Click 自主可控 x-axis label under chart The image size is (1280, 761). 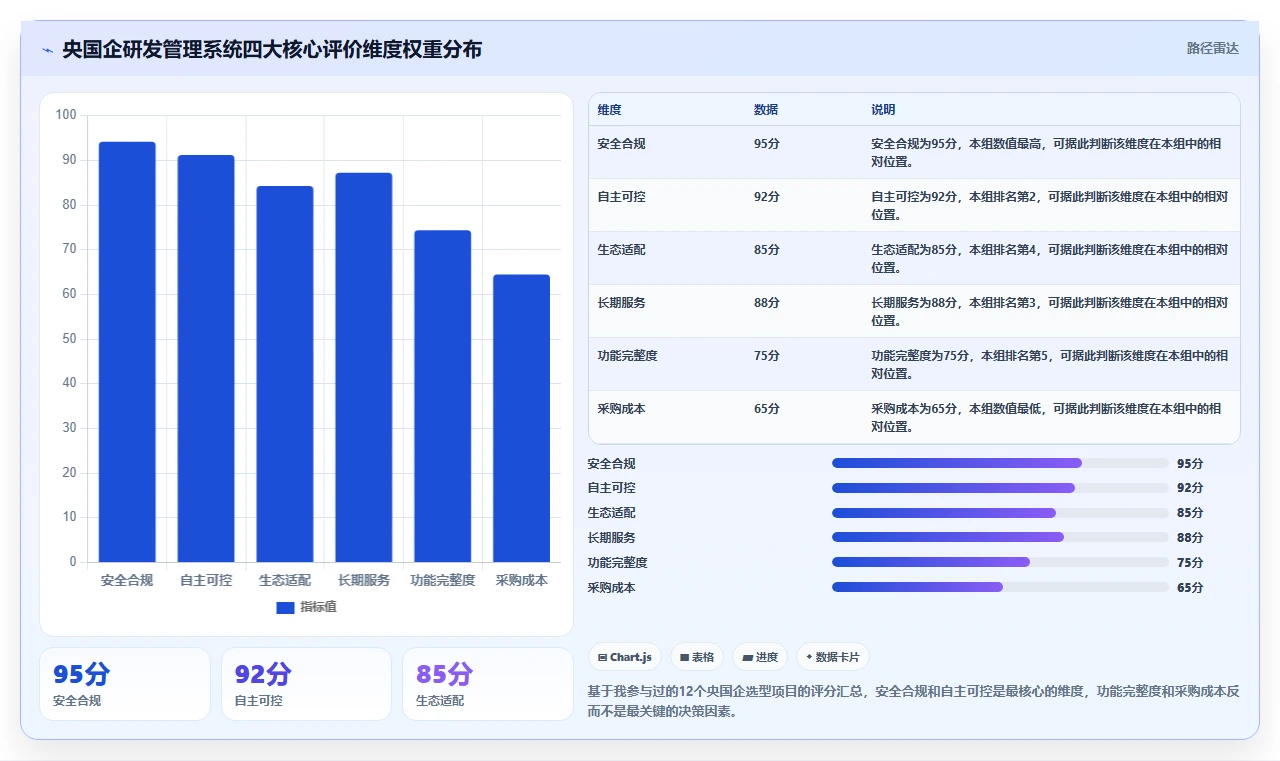pyautogui.click(x=206, y=580)
